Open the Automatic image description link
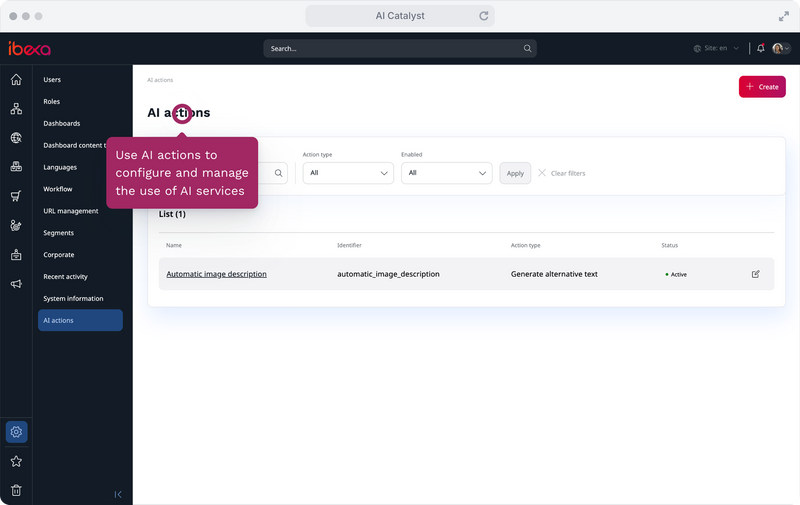The width and height of the screenshot is (800, 505). tap(216, 274)
